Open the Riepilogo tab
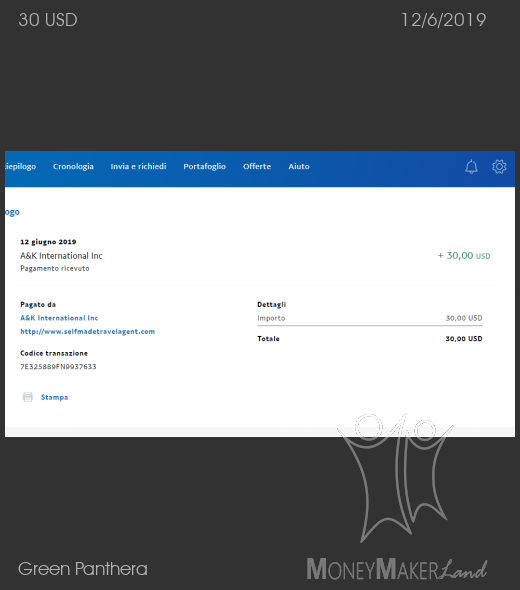Viewport: 520px width, 590px height. [21, 166]
